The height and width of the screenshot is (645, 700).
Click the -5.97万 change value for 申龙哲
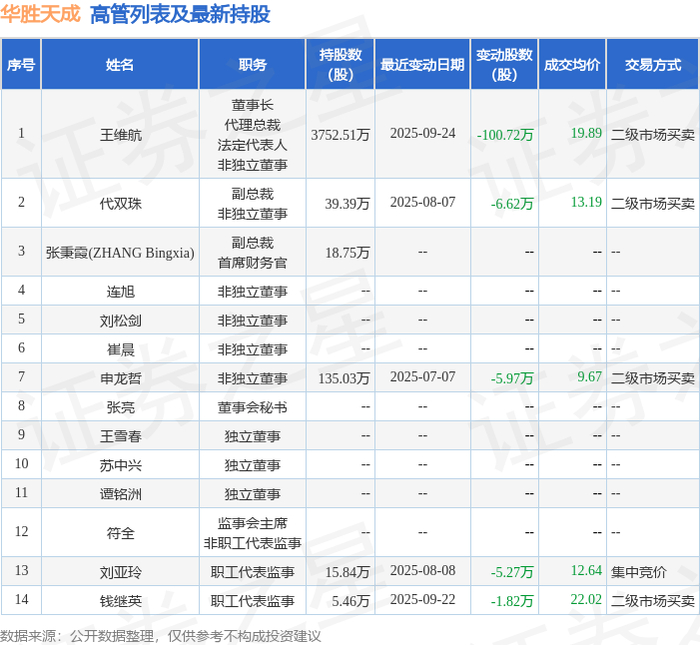click(512, 379)
